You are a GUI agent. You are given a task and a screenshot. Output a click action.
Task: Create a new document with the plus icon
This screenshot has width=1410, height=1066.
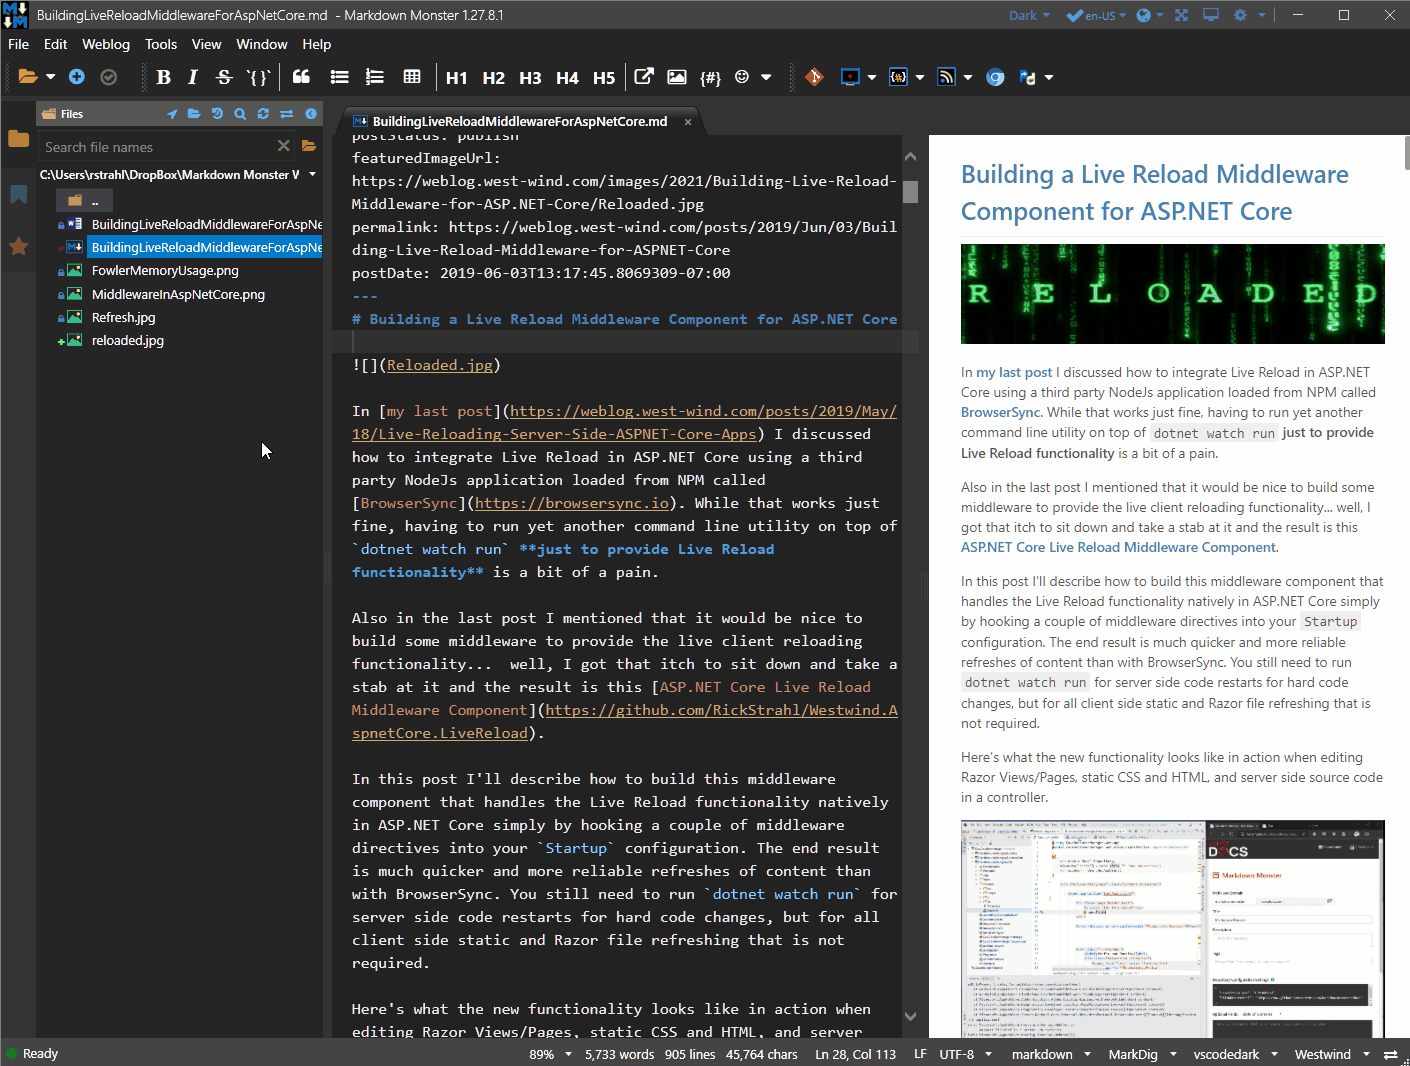[x=77, y=77]
